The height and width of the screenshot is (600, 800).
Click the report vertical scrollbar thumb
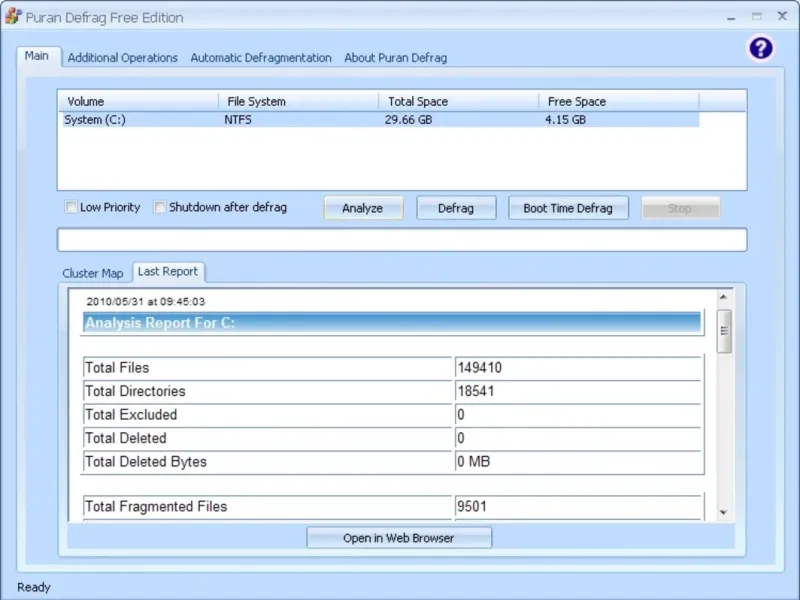(x=723, y=331)
